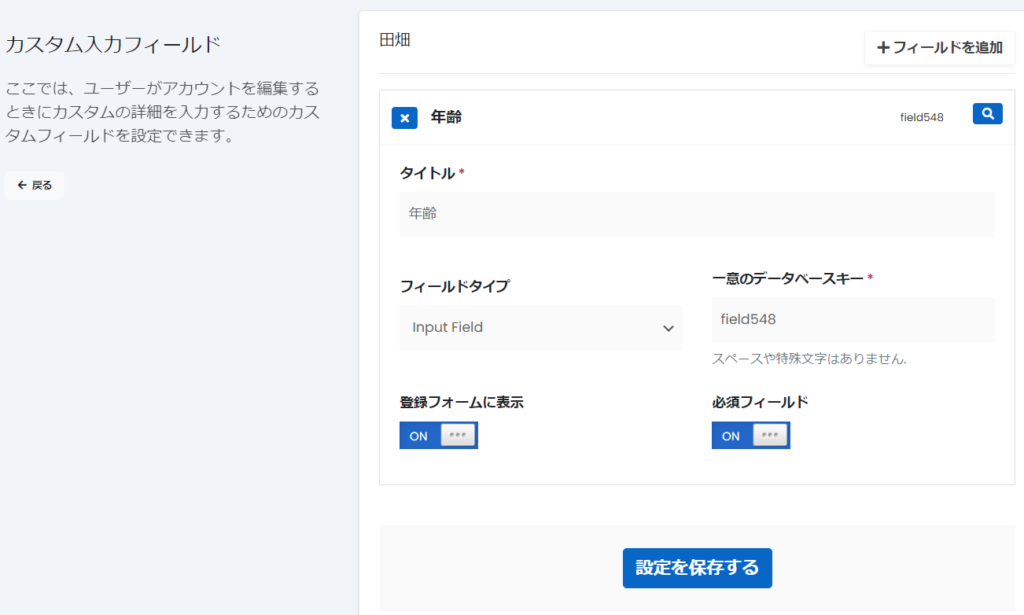
Task: Save with the 設定を保存する button
Action: coord(697,568)
